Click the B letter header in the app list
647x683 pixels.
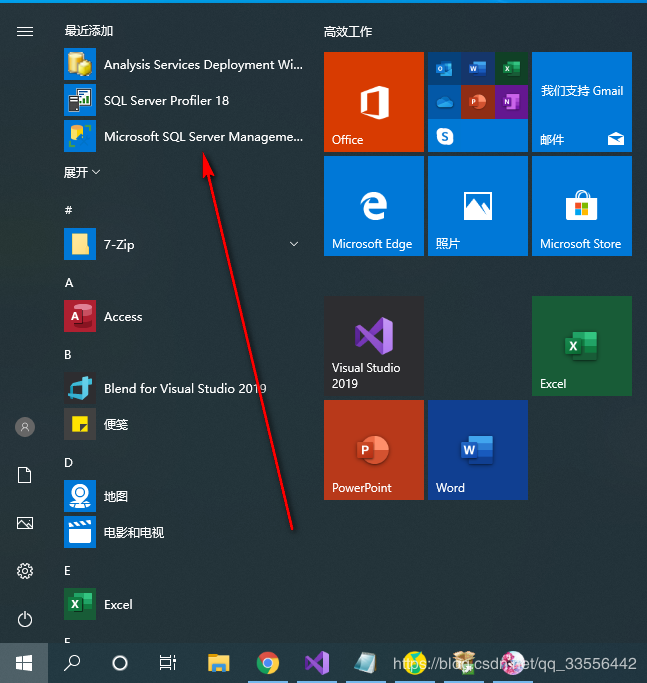[68, 355]
